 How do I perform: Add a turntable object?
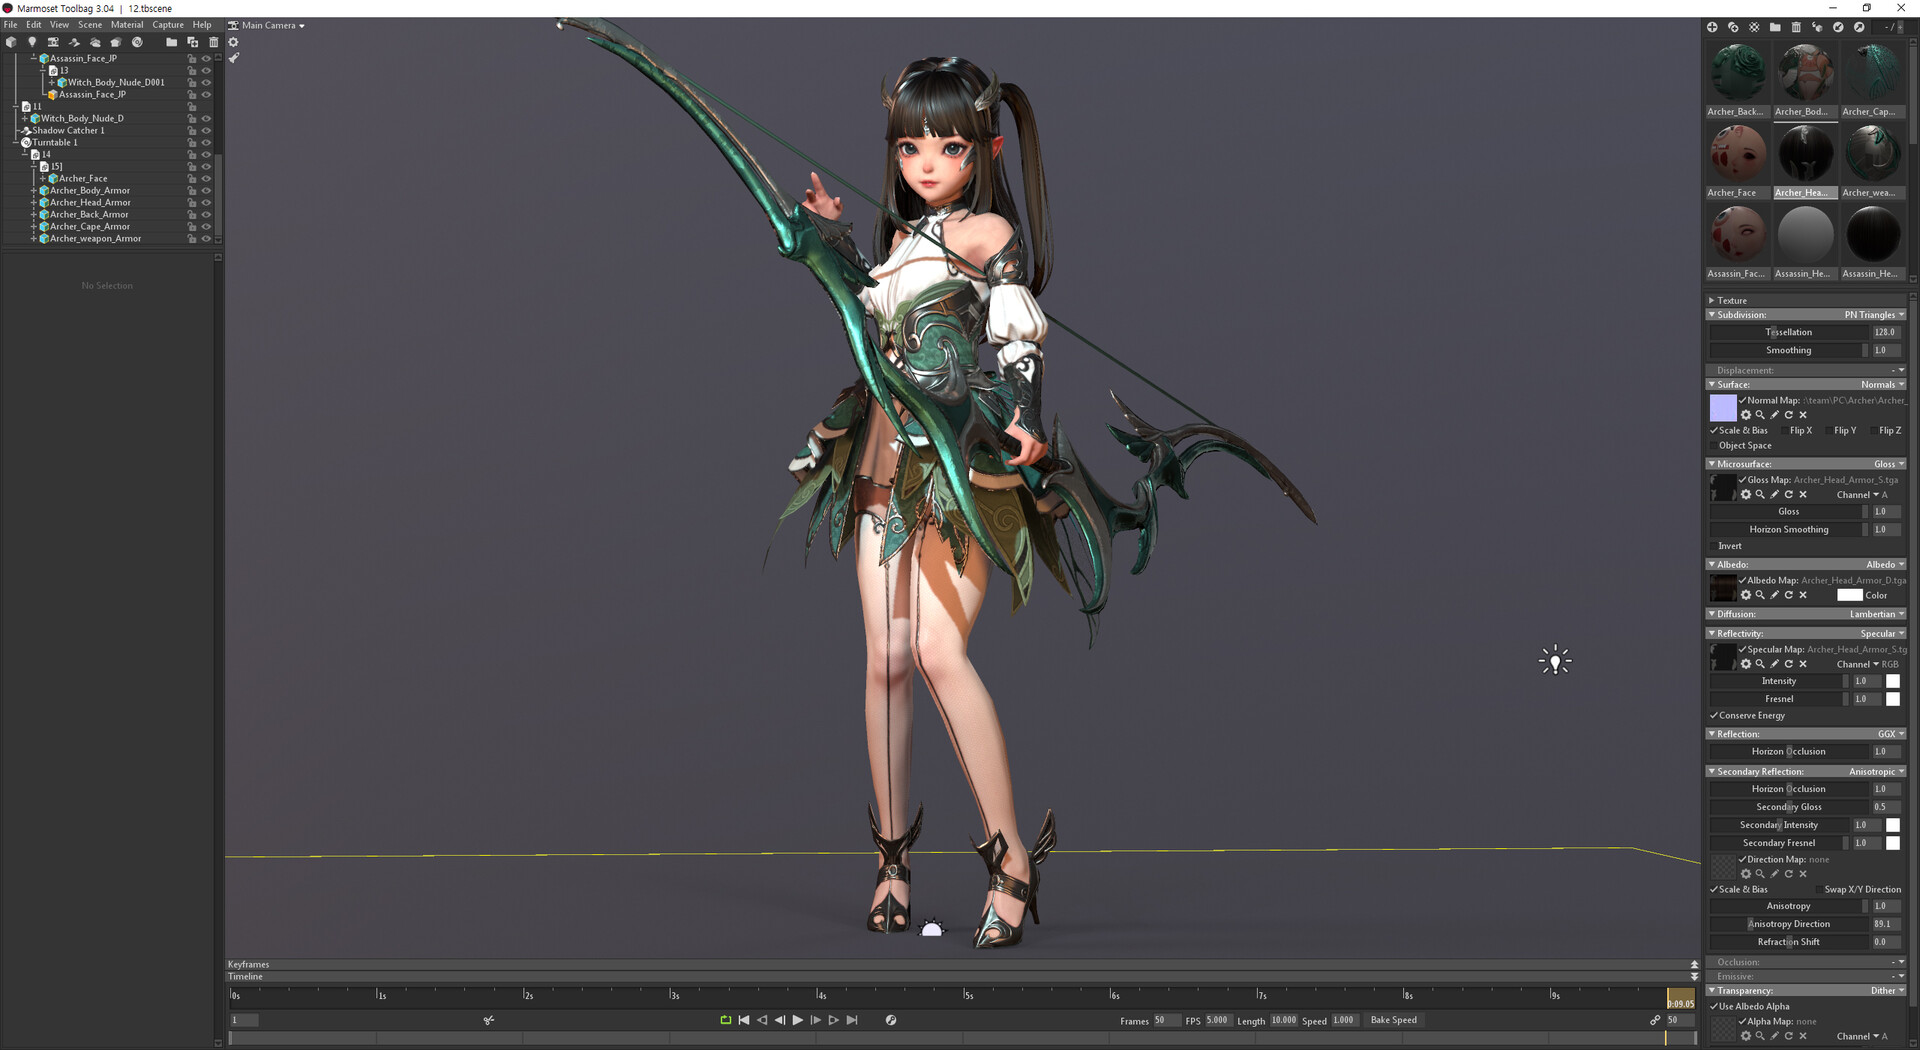tap(137, 42)
